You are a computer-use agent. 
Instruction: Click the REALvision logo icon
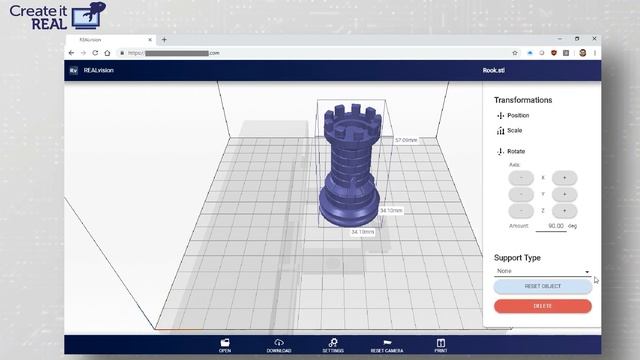[x=73, y=70]
